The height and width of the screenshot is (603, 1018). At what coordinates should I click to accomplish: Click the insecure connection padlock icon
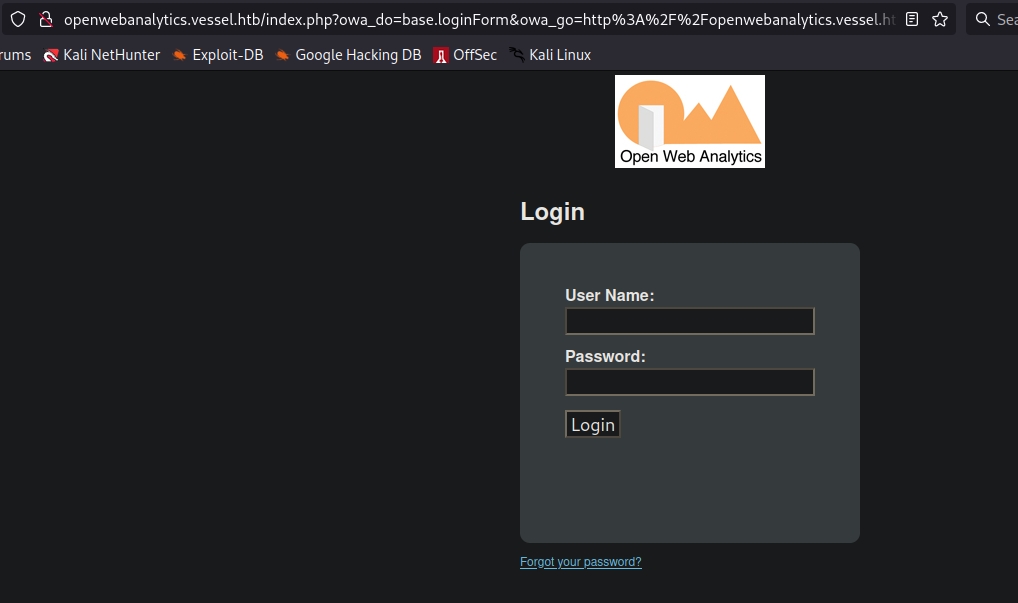point(44,19)
